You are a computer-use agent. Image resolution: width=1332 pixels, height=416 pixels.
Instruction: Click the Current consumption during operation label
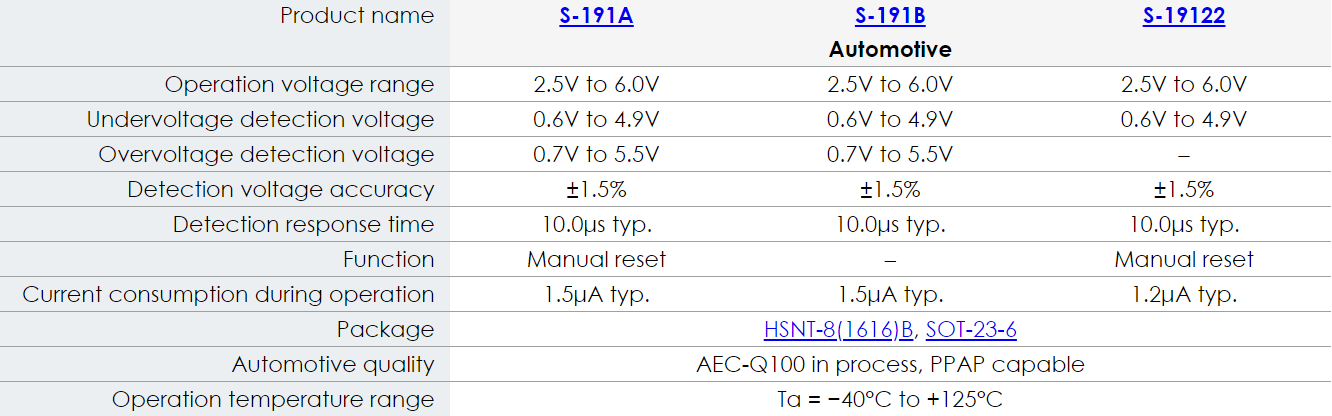[228, 295]
